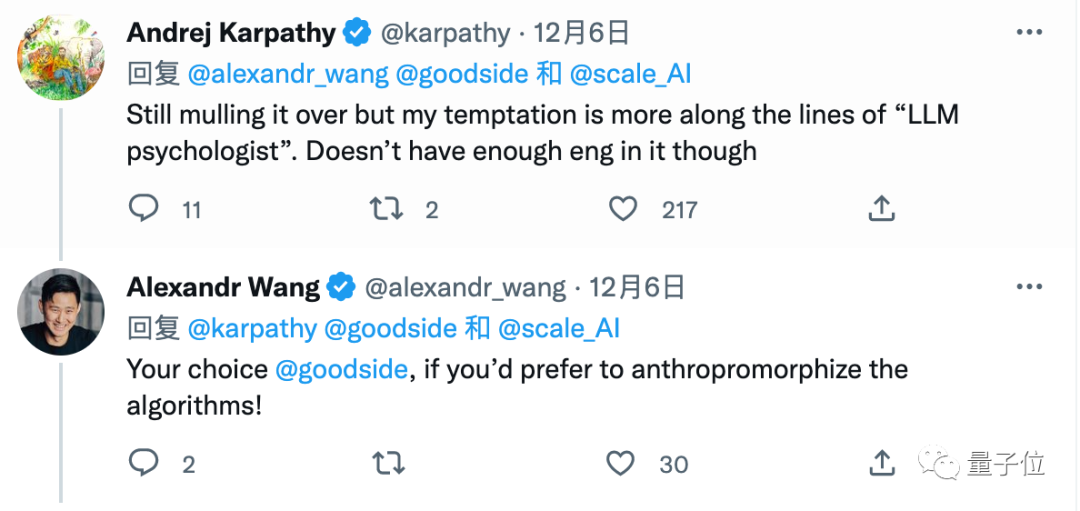Reply to Alexandr Wang's tweet
The height and width of the screenshot is (511, 1080).
point(145,463)
